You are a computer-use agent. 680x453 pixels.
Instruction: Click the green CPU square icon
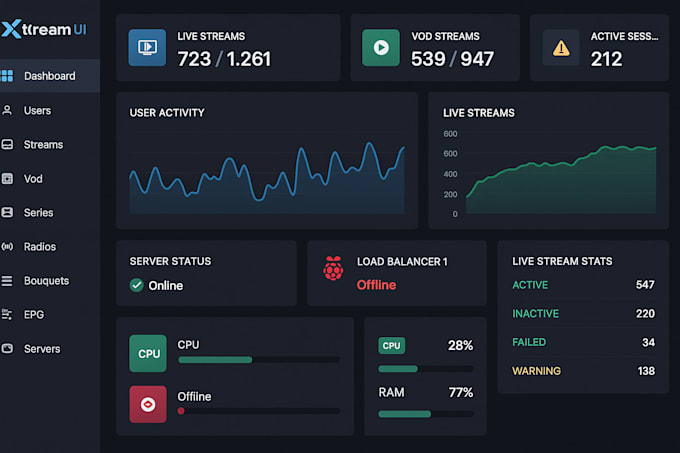pos(148,353)
